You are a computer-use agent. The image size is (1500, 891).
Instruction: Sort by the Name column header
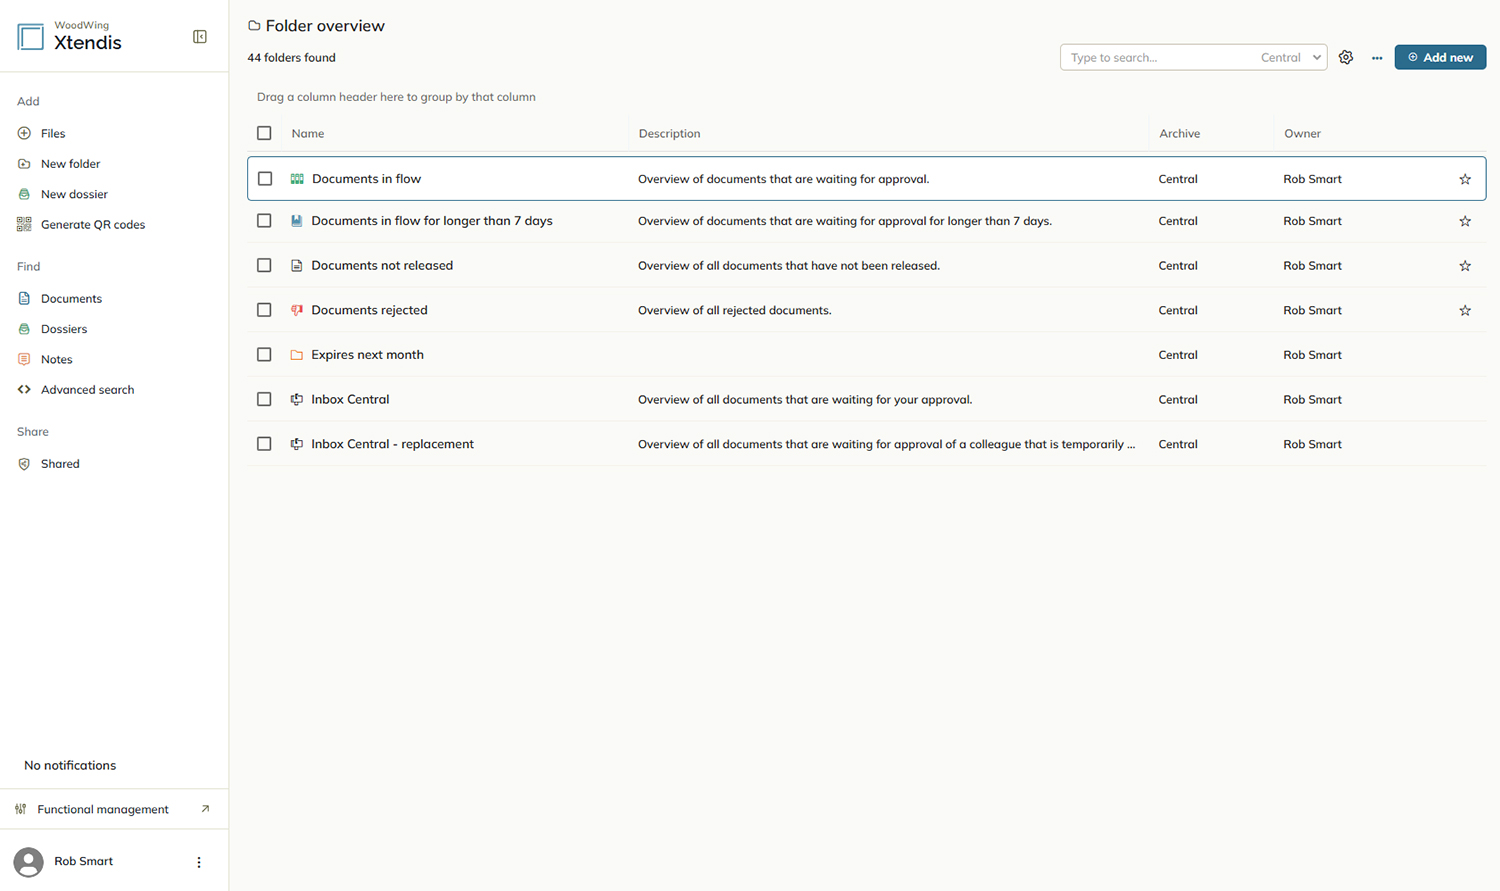pyautogui.click(x=308, y=133)
